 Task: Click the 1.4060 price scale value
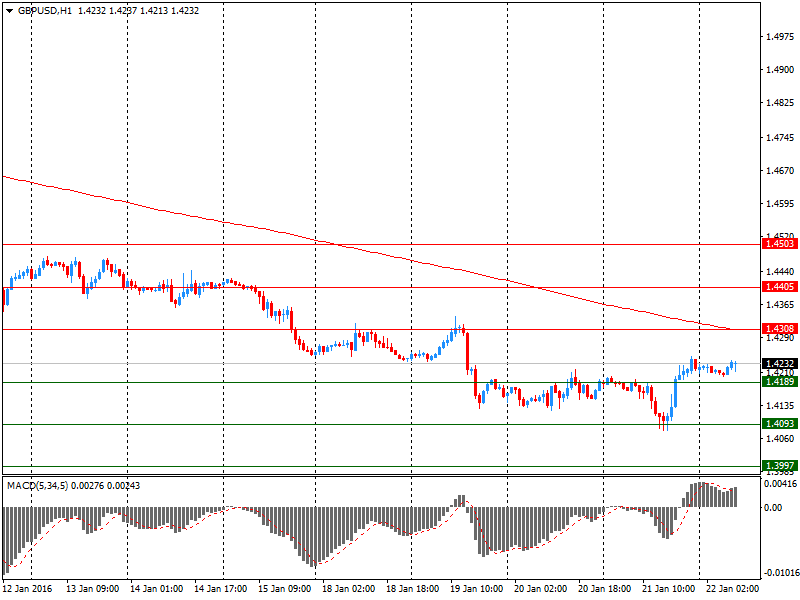click(x=780, y=439)
